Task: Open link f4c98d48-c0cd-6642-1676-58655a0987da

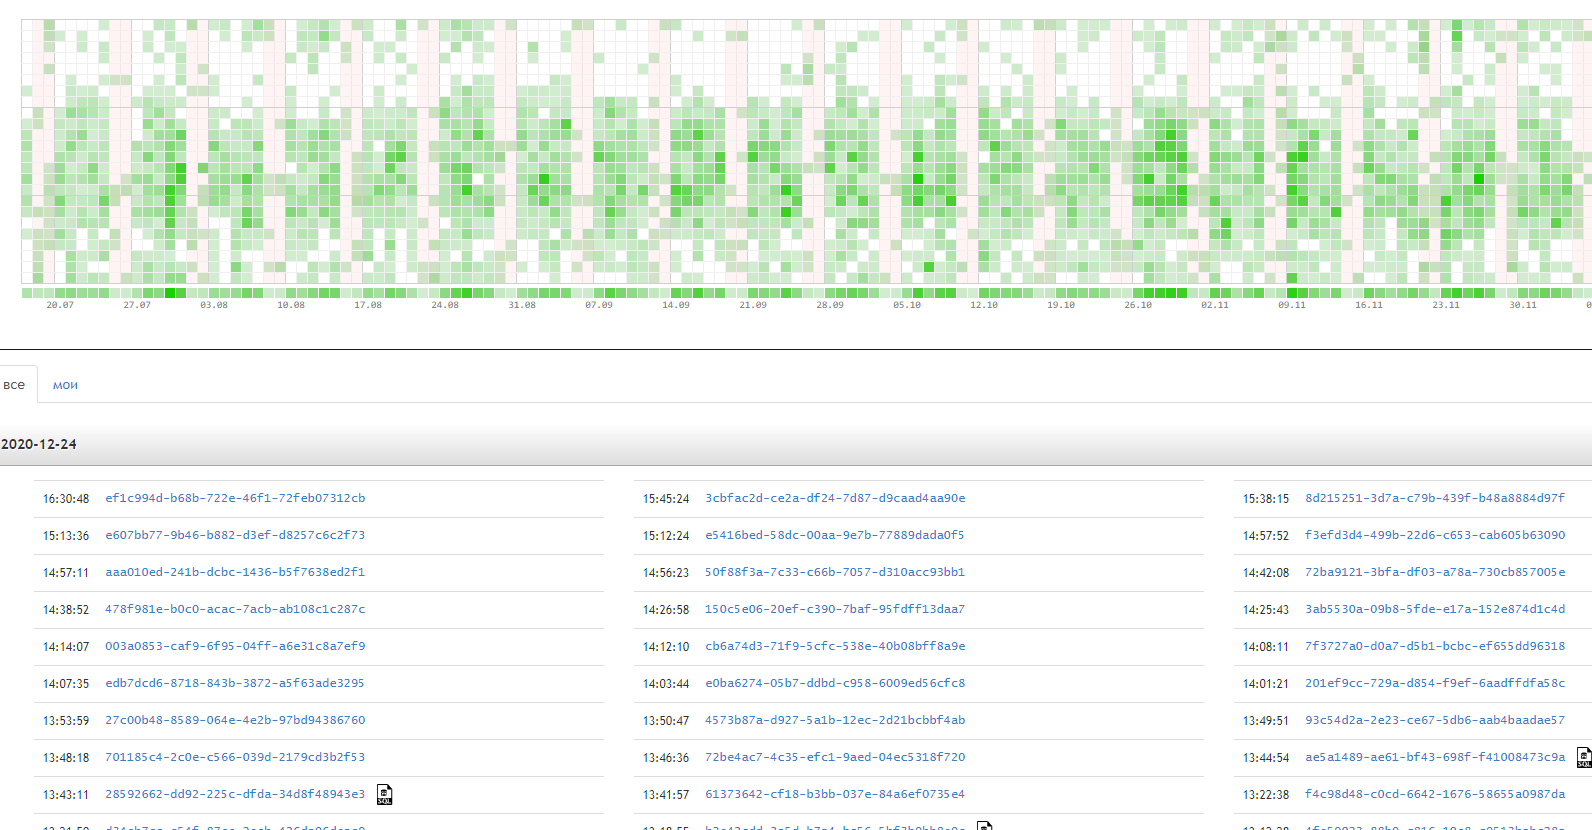Action: pyautogui.click(x=1435, y=794)
